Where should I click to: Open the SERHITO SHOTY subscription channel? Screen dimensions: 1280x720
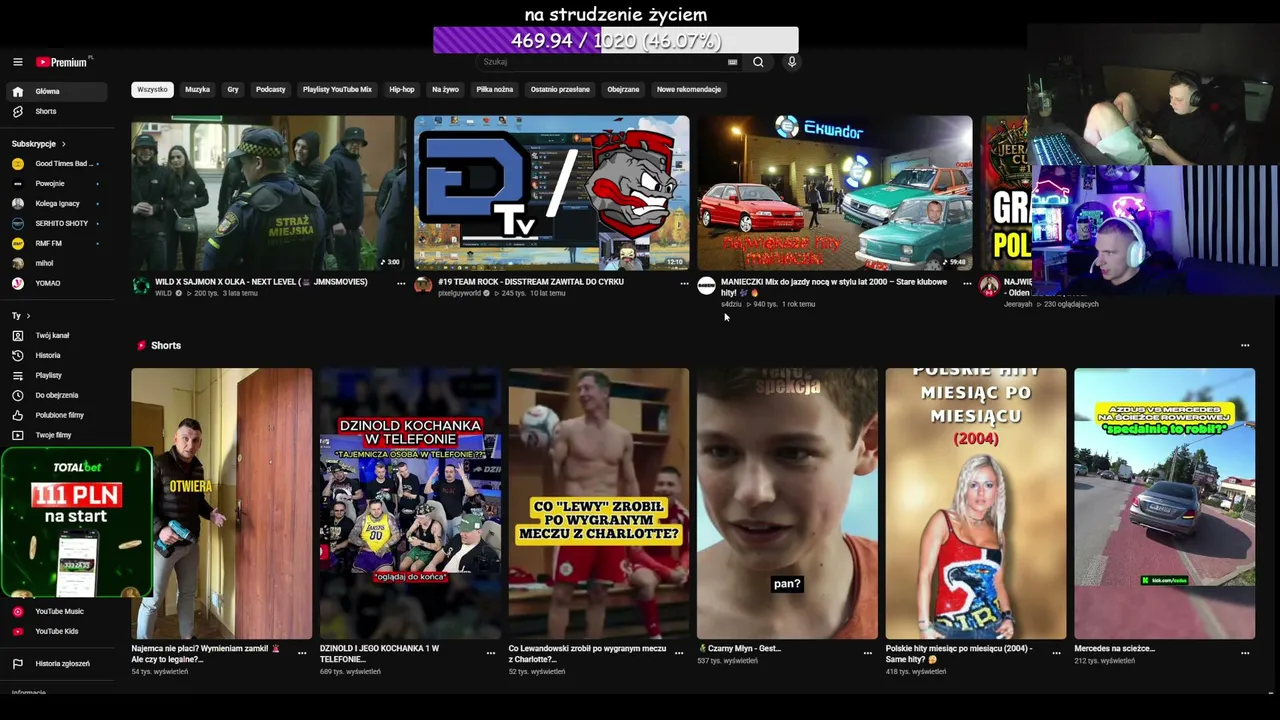pos(55,223)
